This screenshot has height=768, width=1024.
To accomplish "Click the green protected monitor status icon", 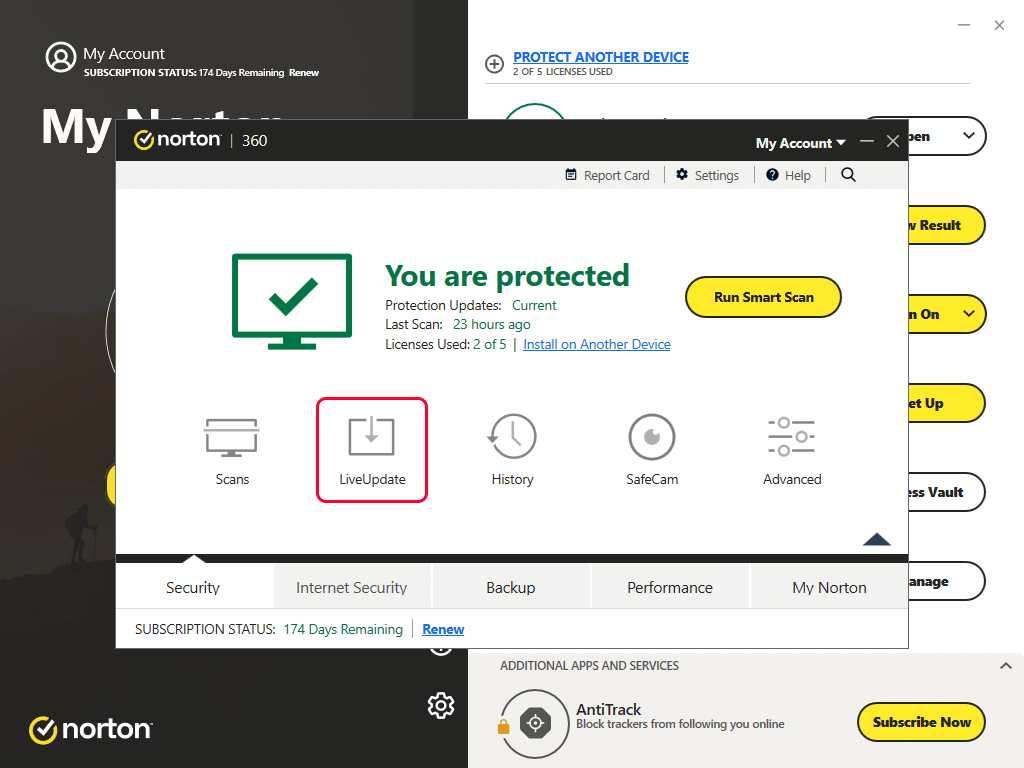I will click(292, 302).
